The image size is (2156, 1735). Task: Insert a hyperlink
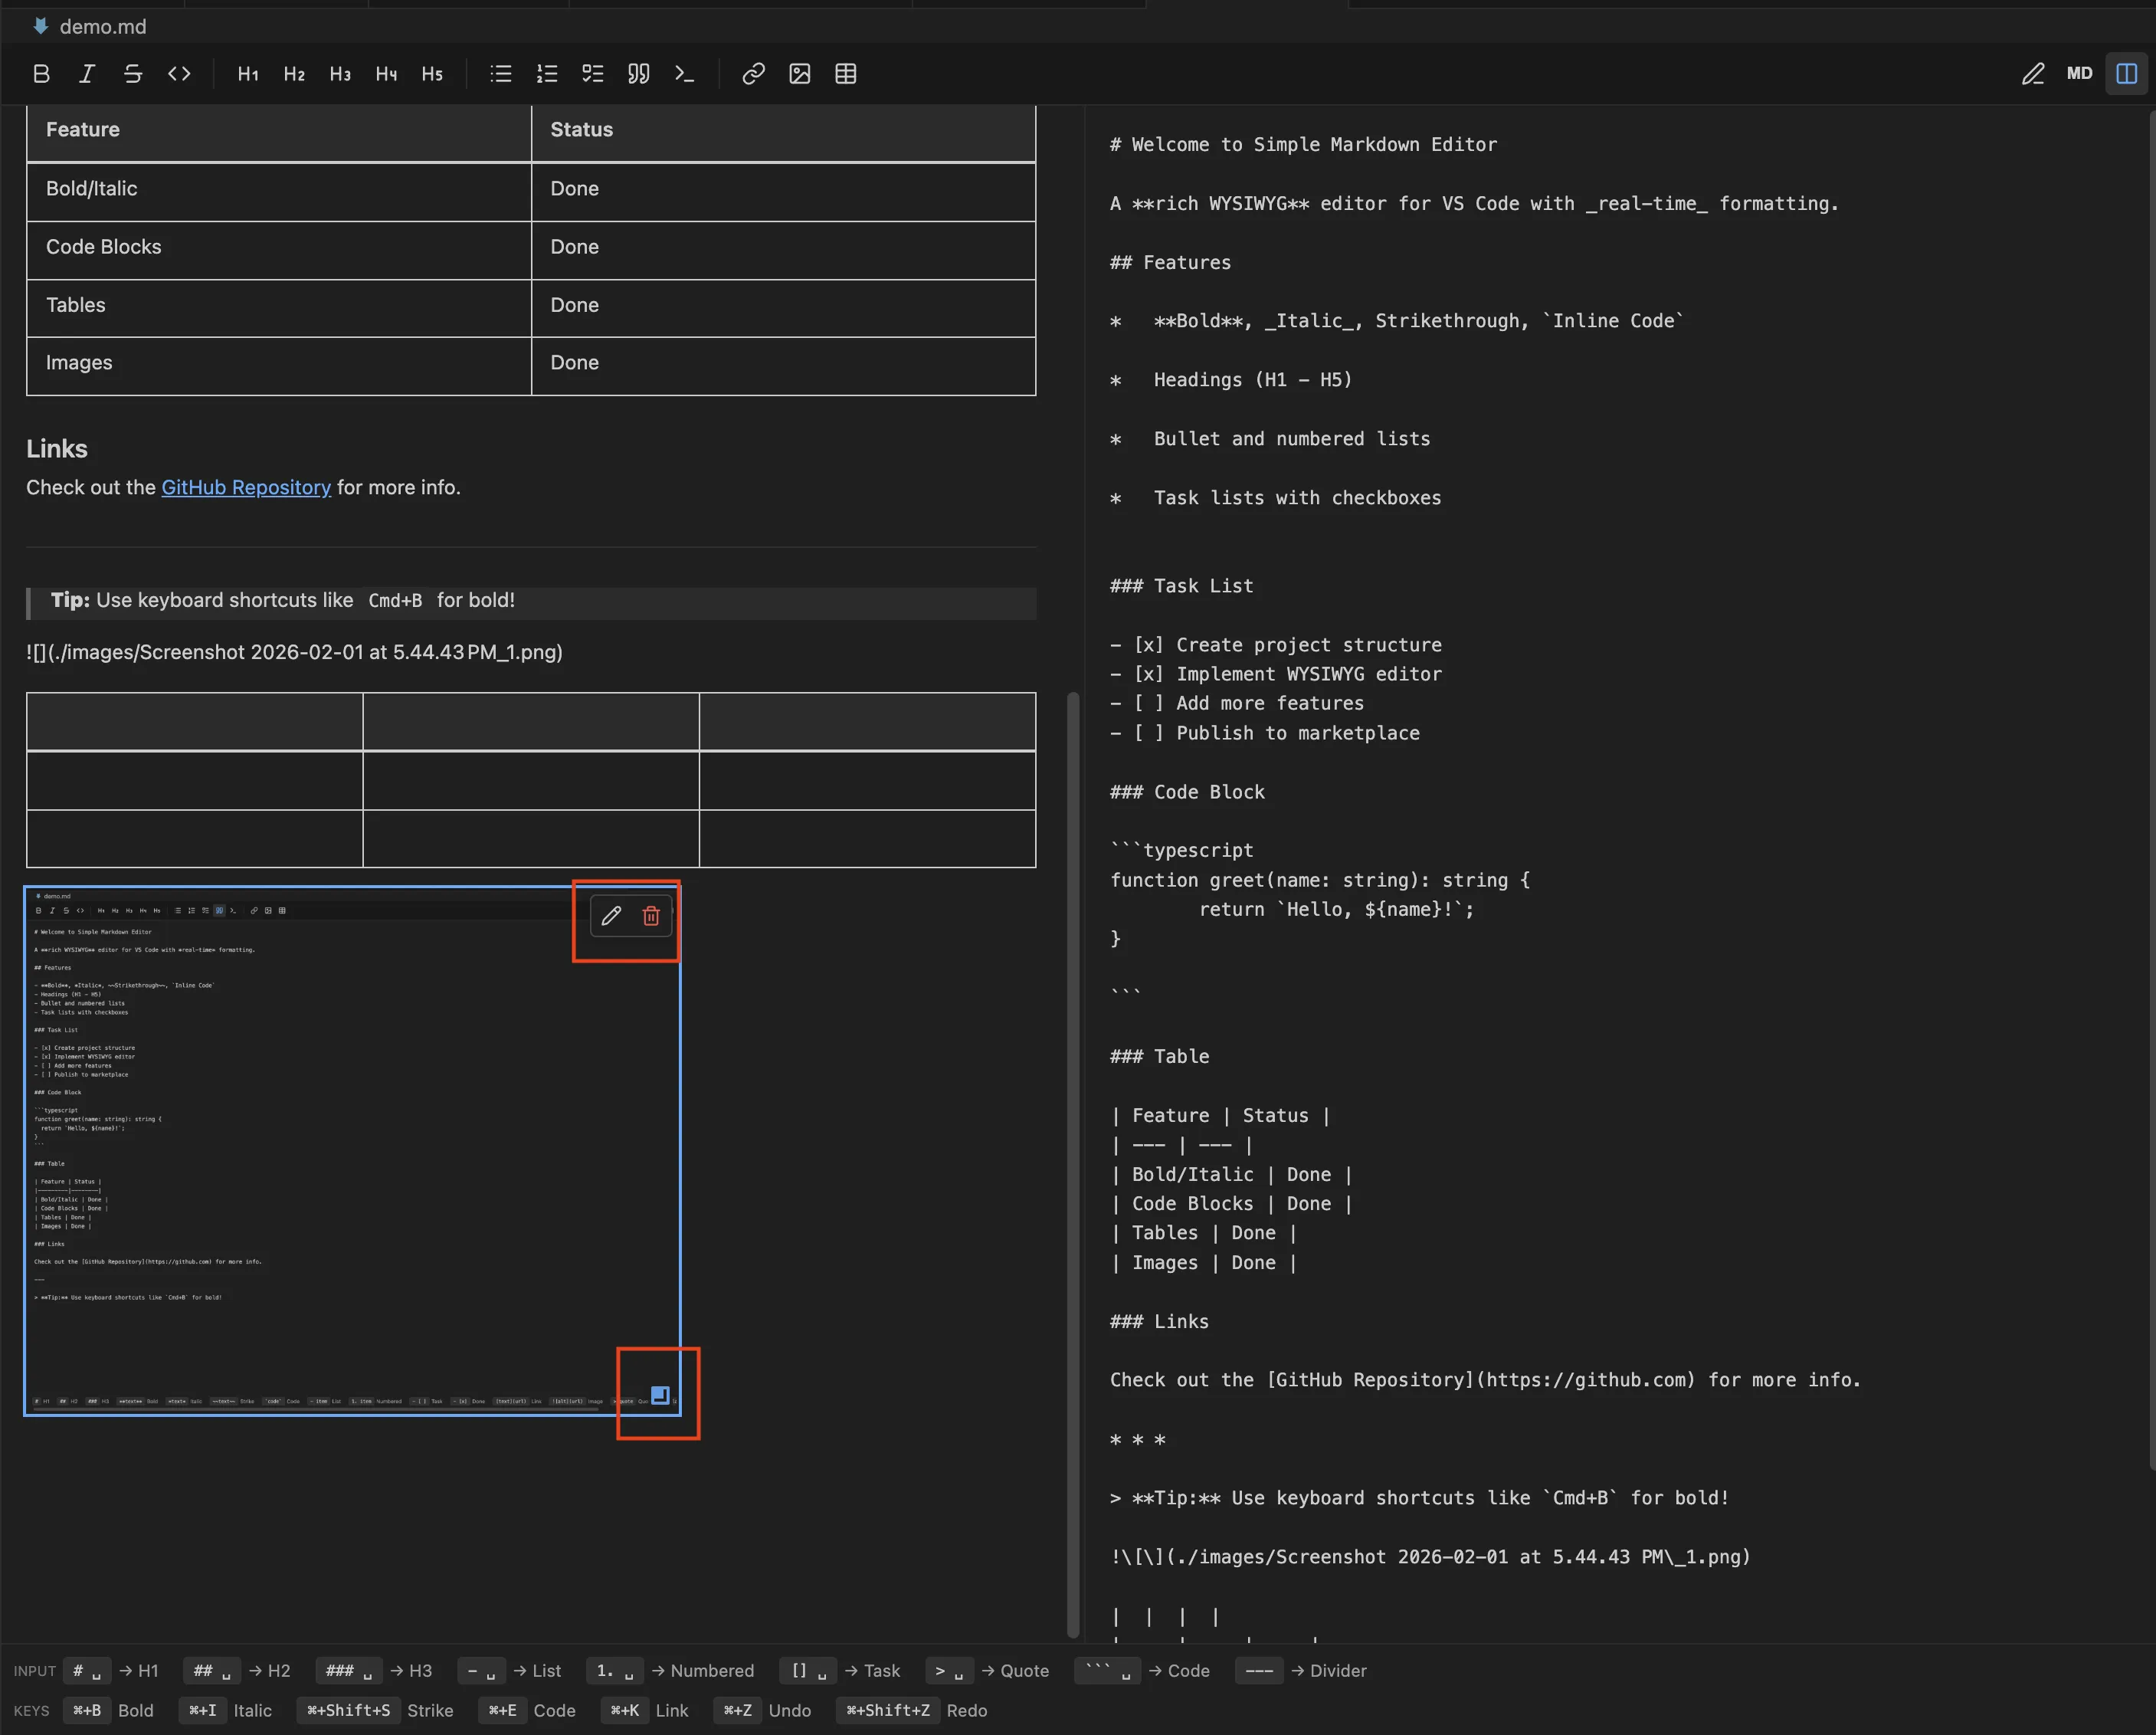(753, 73)
